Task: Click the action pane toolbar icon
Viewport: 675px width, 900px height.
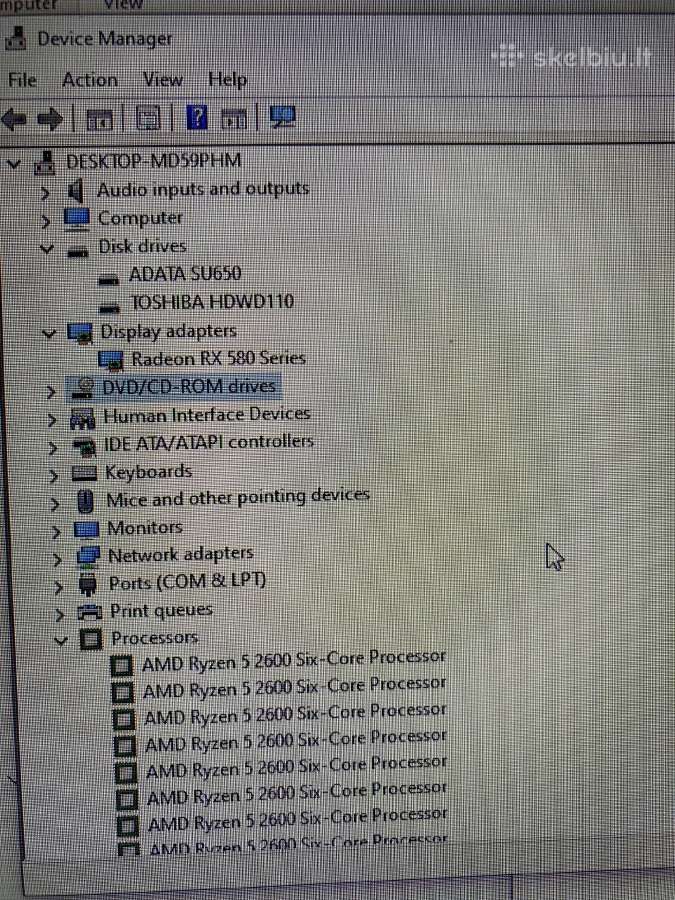Action: [234, 119]
